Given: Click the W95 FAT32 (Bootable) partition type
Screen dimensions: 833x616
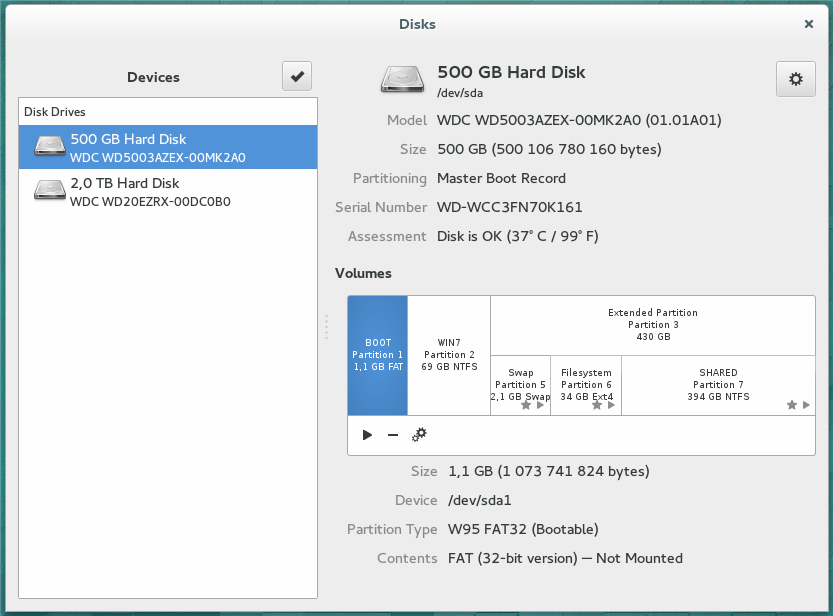Looking at the screenshot, I should point(523,529).
